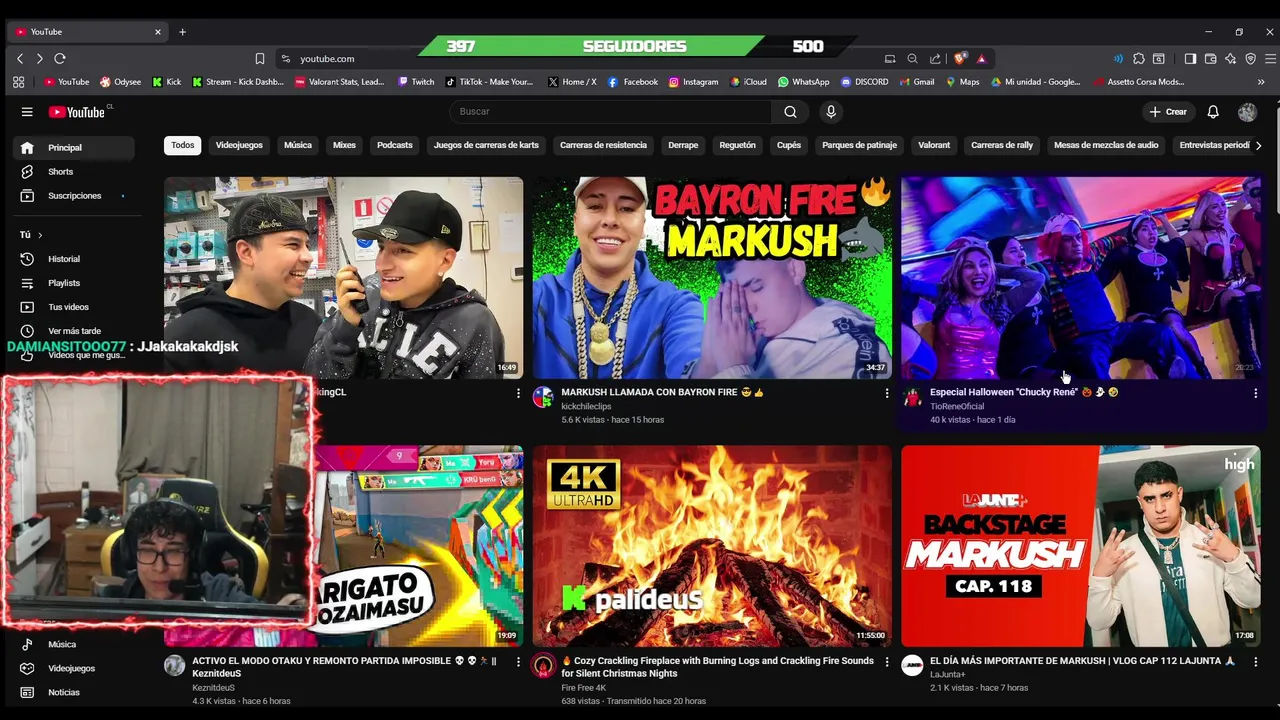Open the DISCORD bookmark
The height and width of the screenshot is (720, 1280).
pyautogui.click(x=864, y=82)
